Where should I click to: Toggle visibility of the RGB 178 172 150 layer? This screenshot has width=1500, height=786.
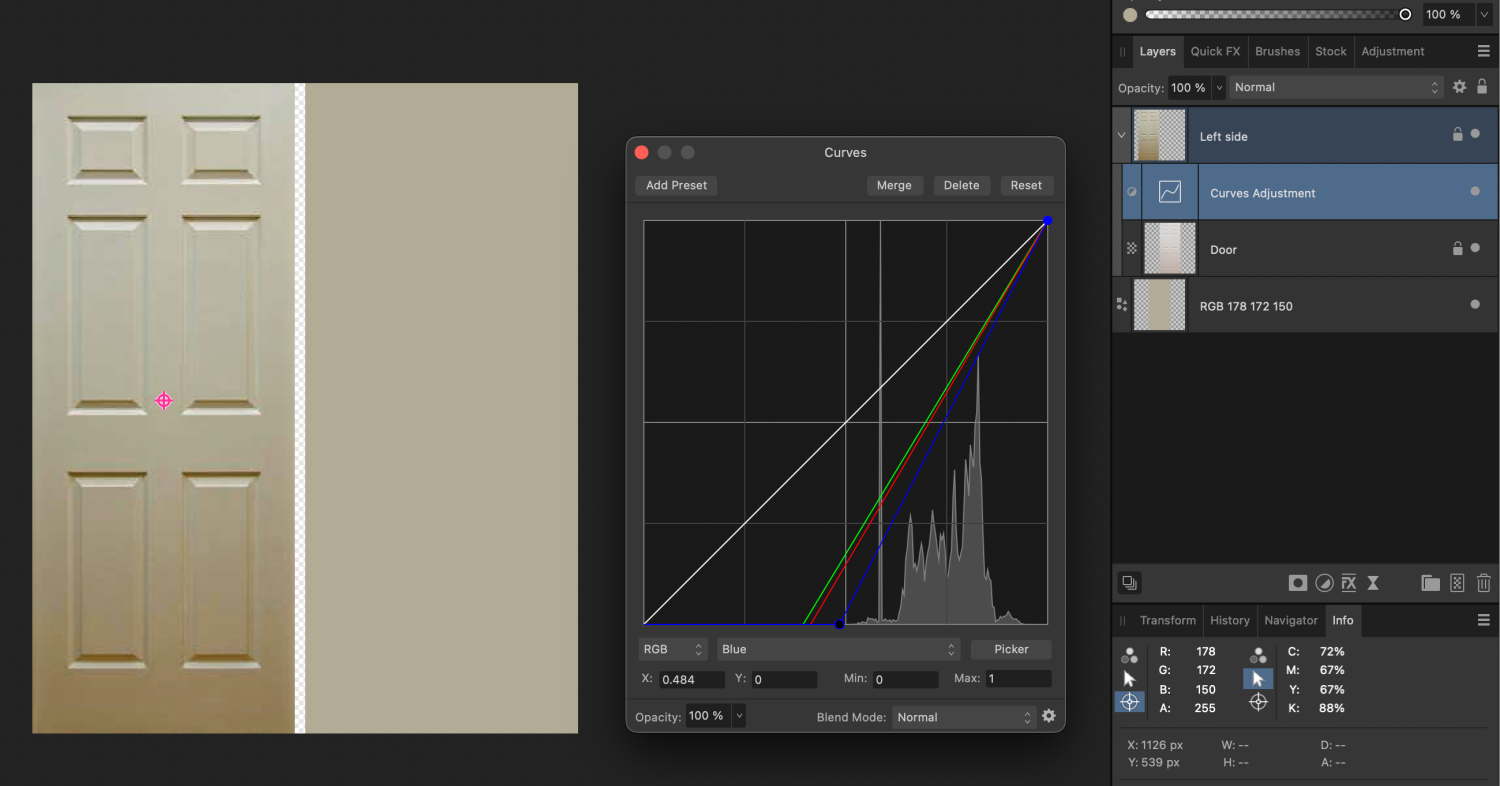pos(1474,306)
